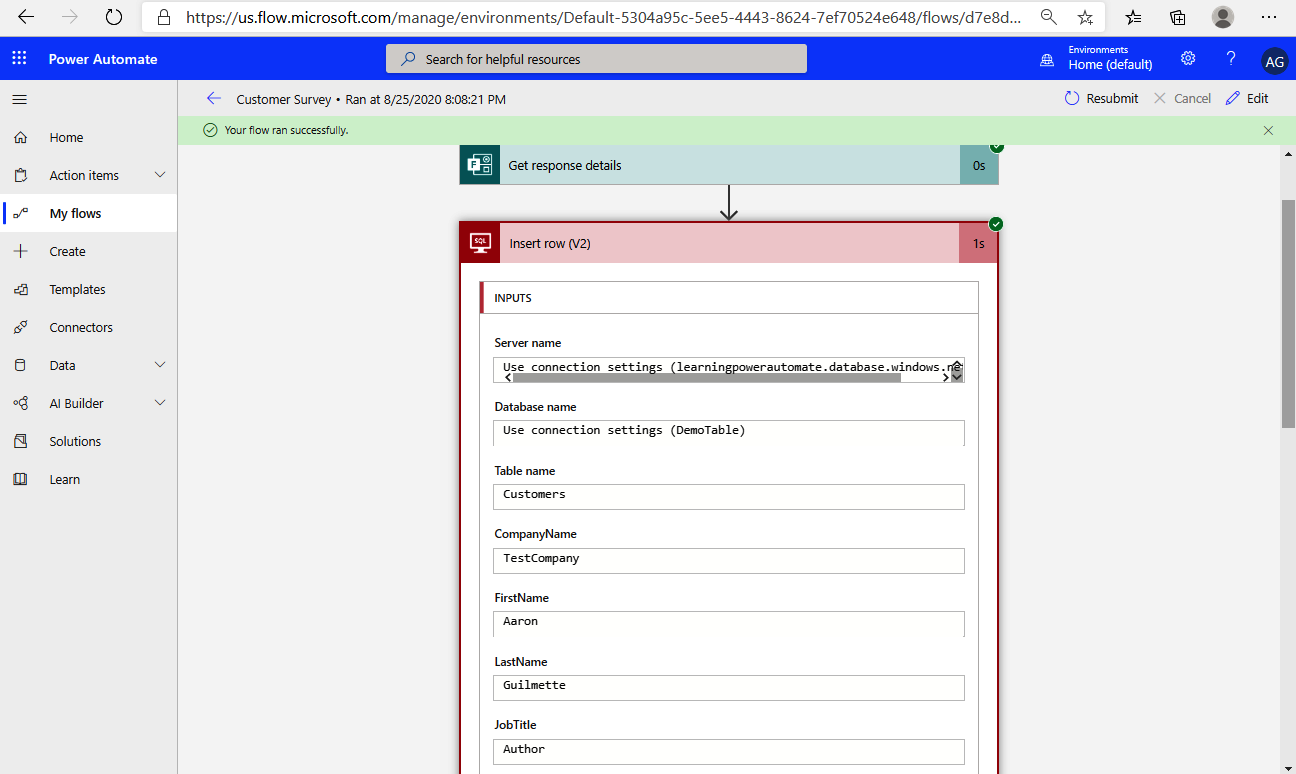Click the Action items clipboard icon
The image size is (1296, 774).
pyautogui.click(x=21, y=176)
